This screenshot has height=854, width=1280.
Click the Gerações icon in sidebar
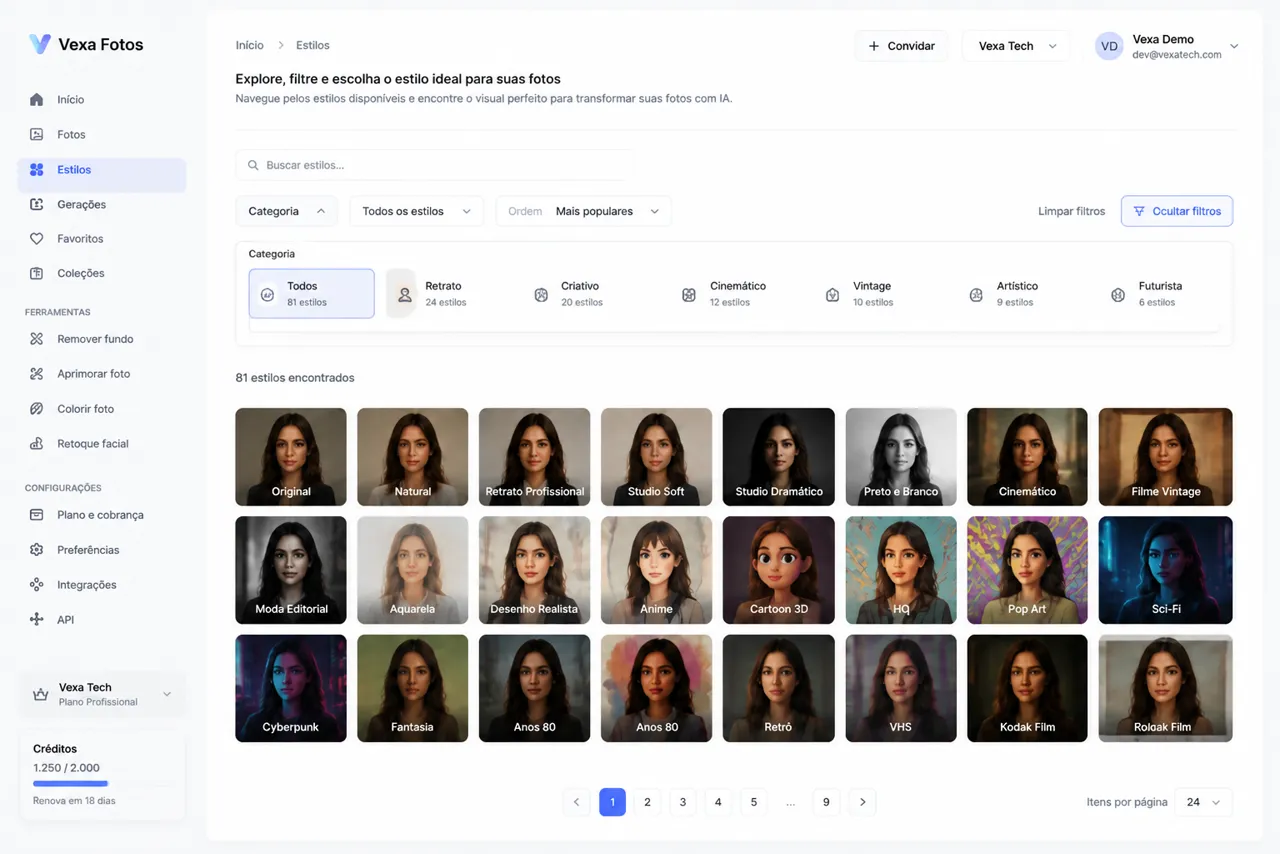[37, 204]
